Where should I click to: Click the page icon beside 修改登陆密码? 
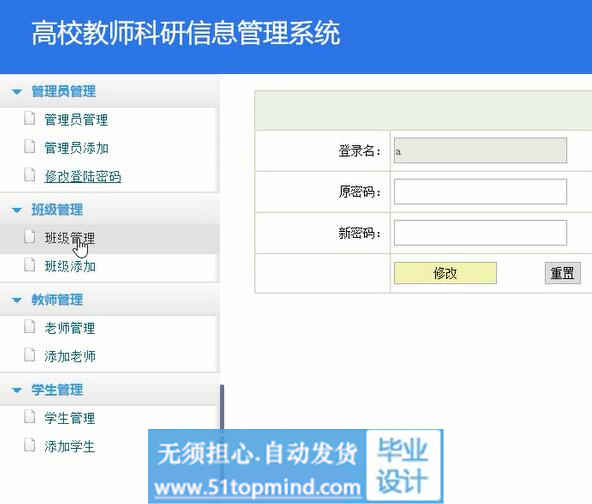pos(29,175)
